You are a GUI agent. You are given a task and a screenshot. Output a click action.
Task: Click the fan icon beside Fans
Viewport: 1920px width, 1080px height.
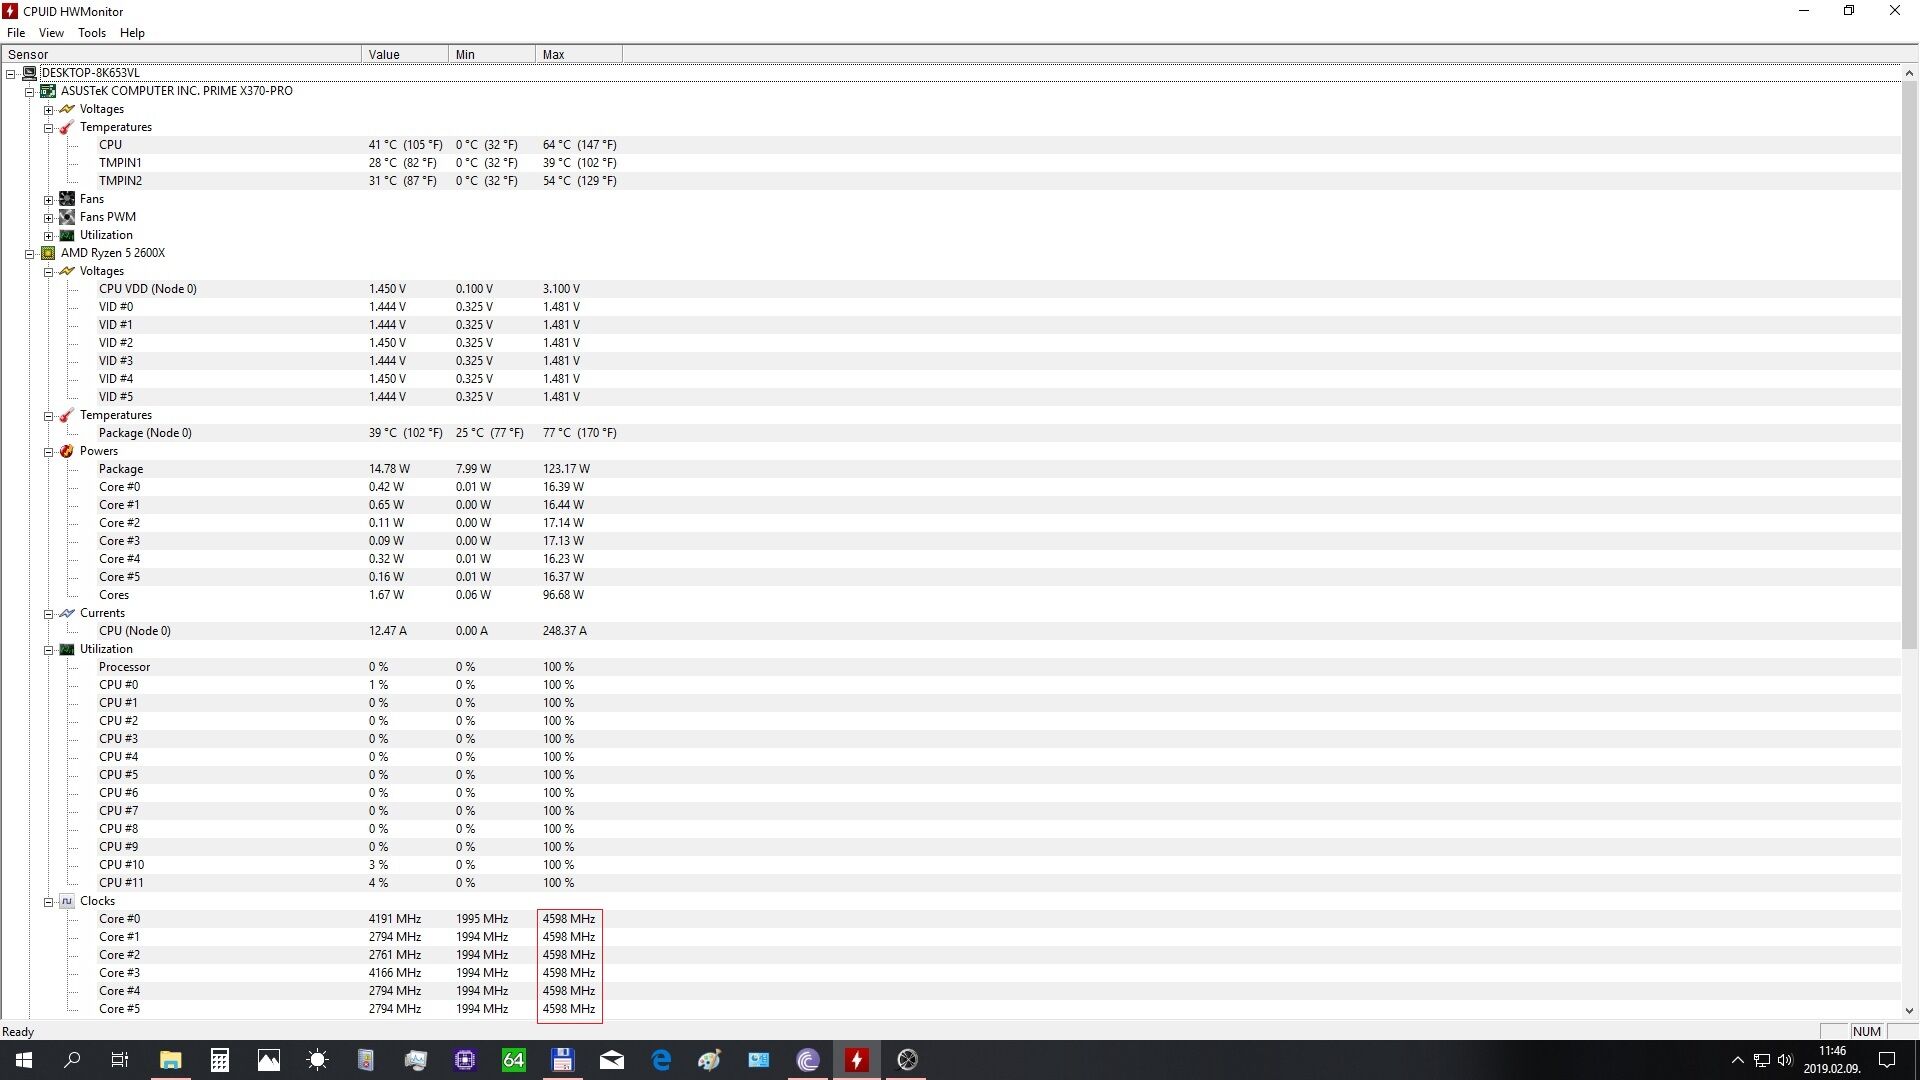67,199
